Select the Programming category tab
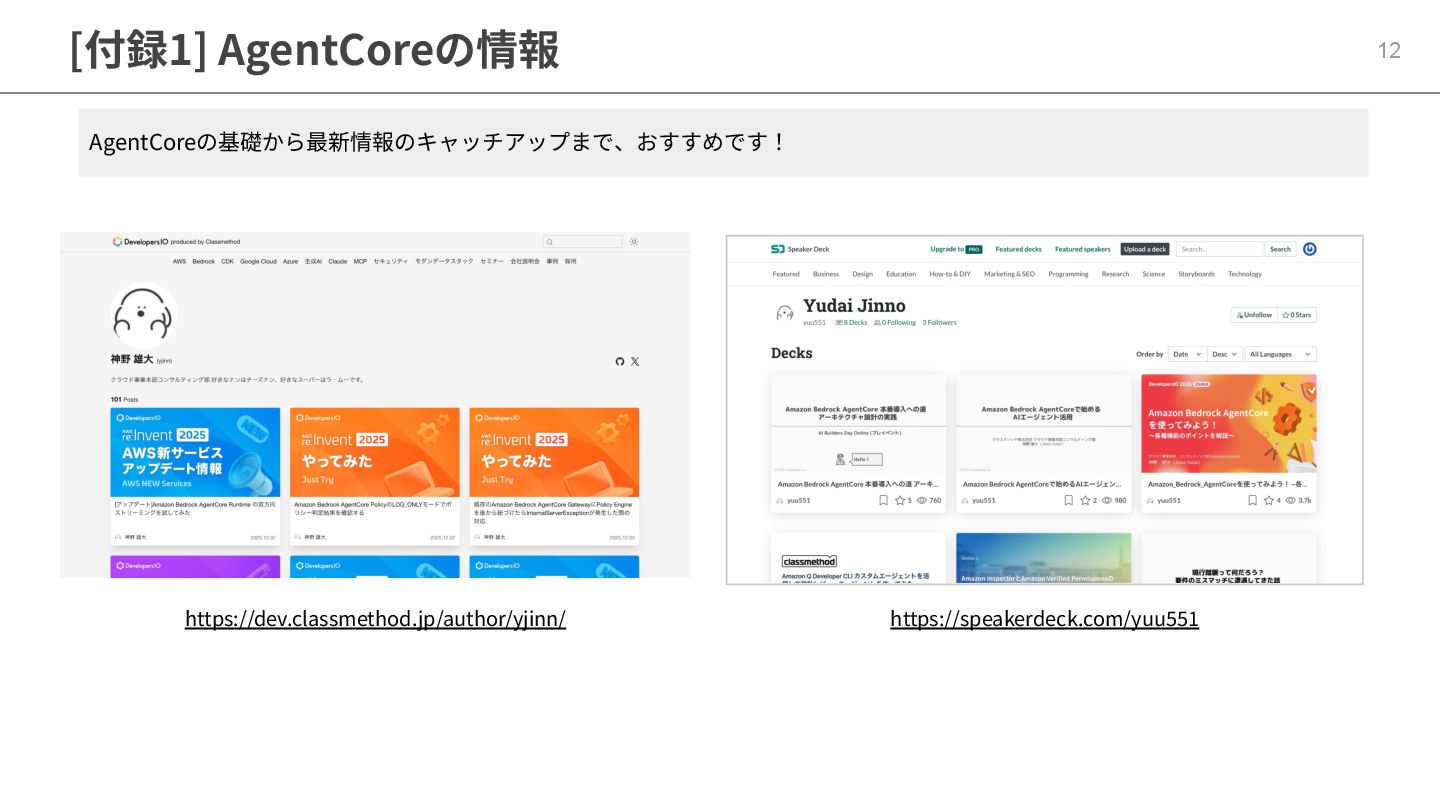 coord(1068,274)
